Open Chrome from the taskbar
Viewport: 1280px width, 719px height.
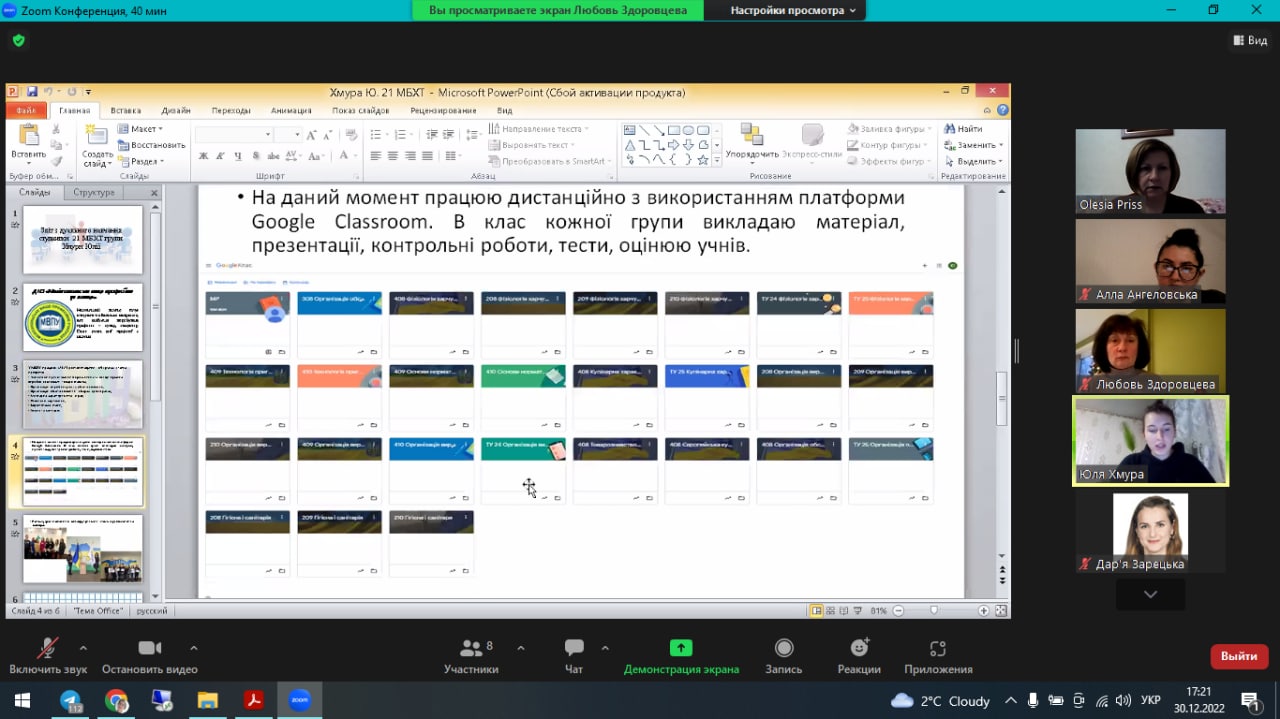pos(116,700)
